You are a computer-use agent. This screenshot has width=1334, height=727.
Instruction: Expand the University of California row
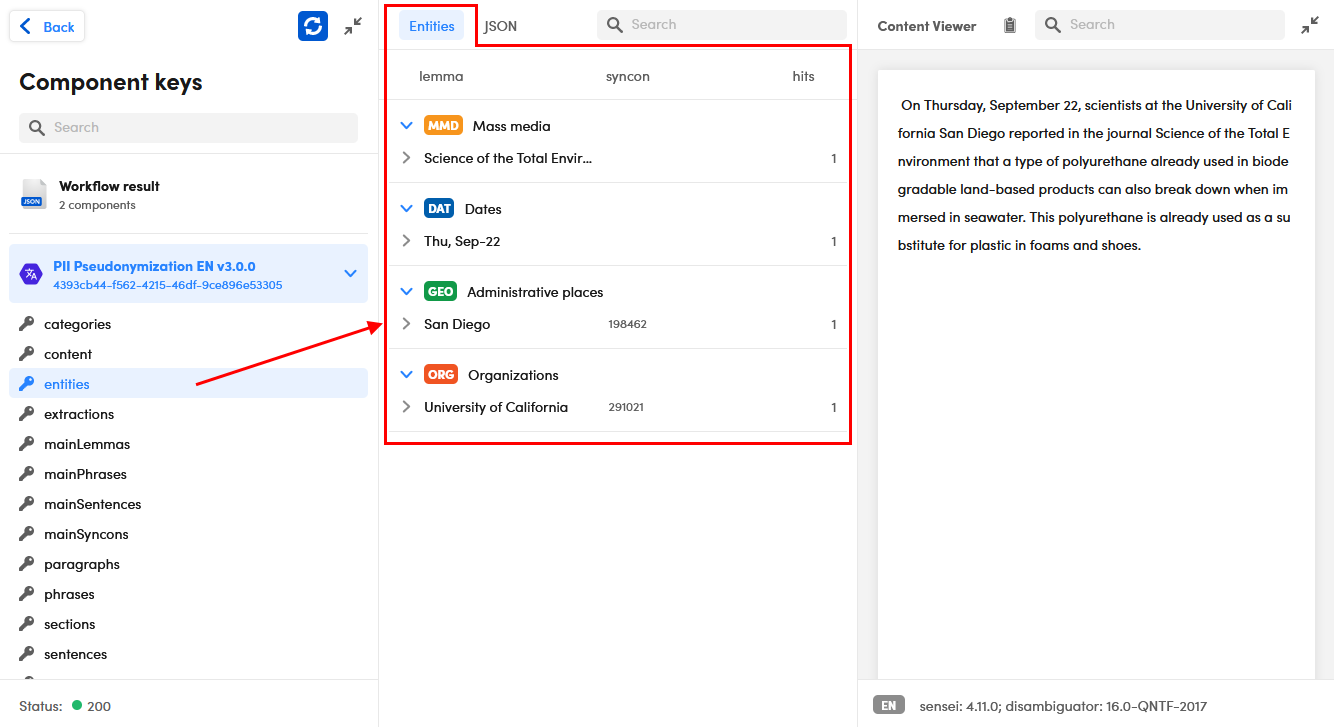pos(406,407)
